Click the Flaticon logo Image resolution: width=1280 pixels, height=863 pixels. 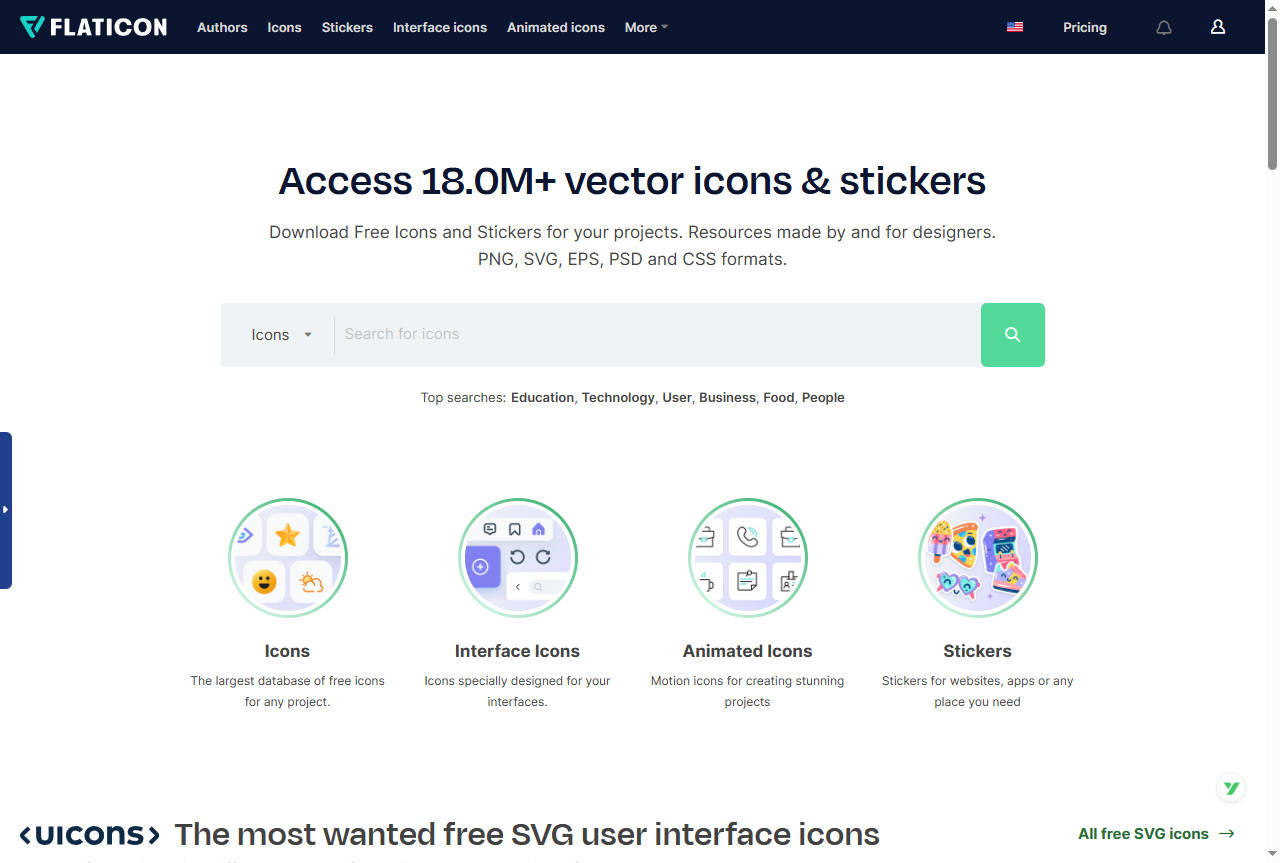(x=93, y=27)
